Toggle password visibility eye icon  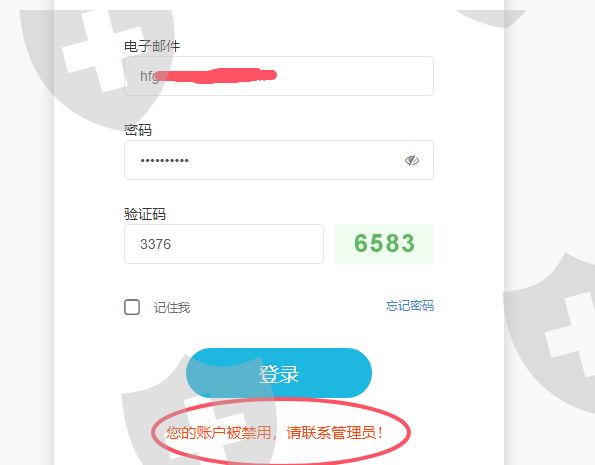[412, 161]
